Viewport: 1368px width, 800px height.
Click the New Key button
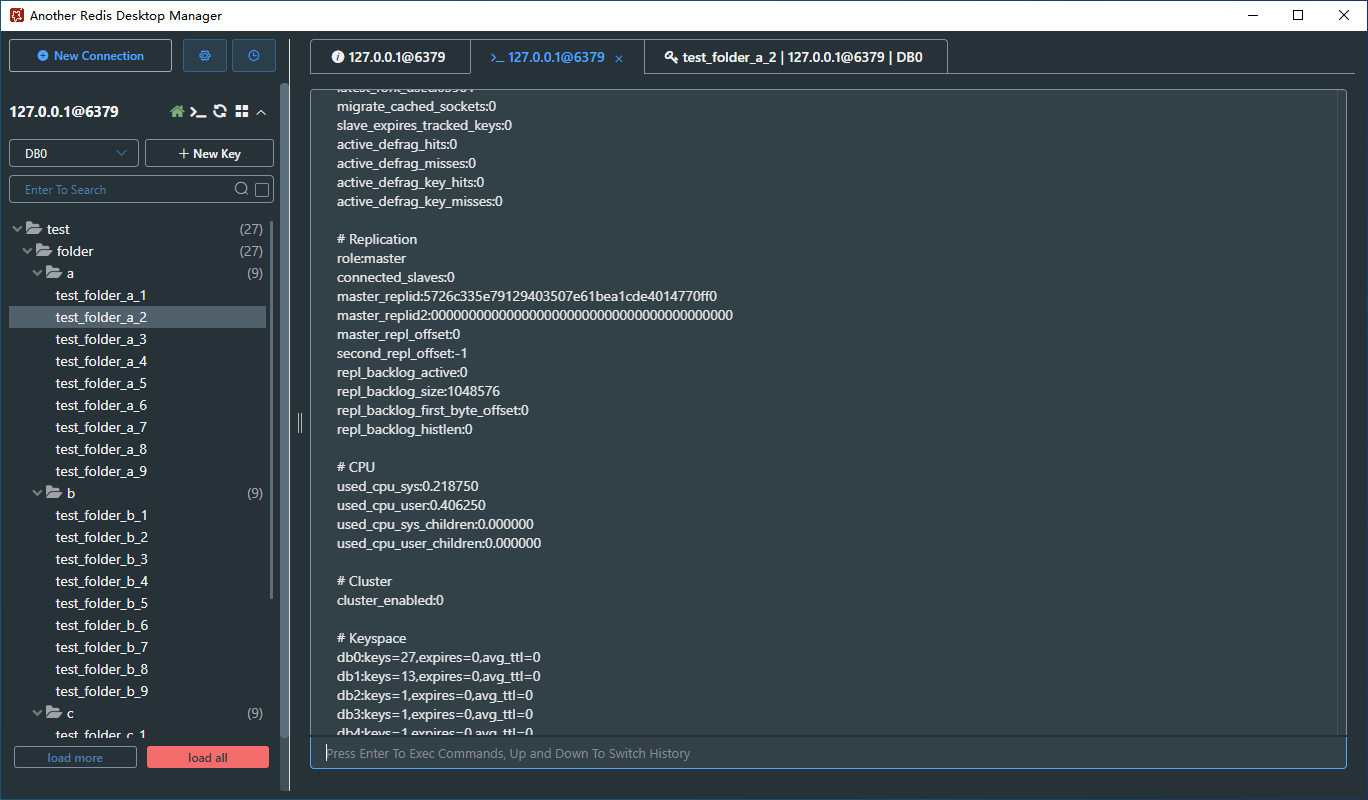tap(210, 153)
